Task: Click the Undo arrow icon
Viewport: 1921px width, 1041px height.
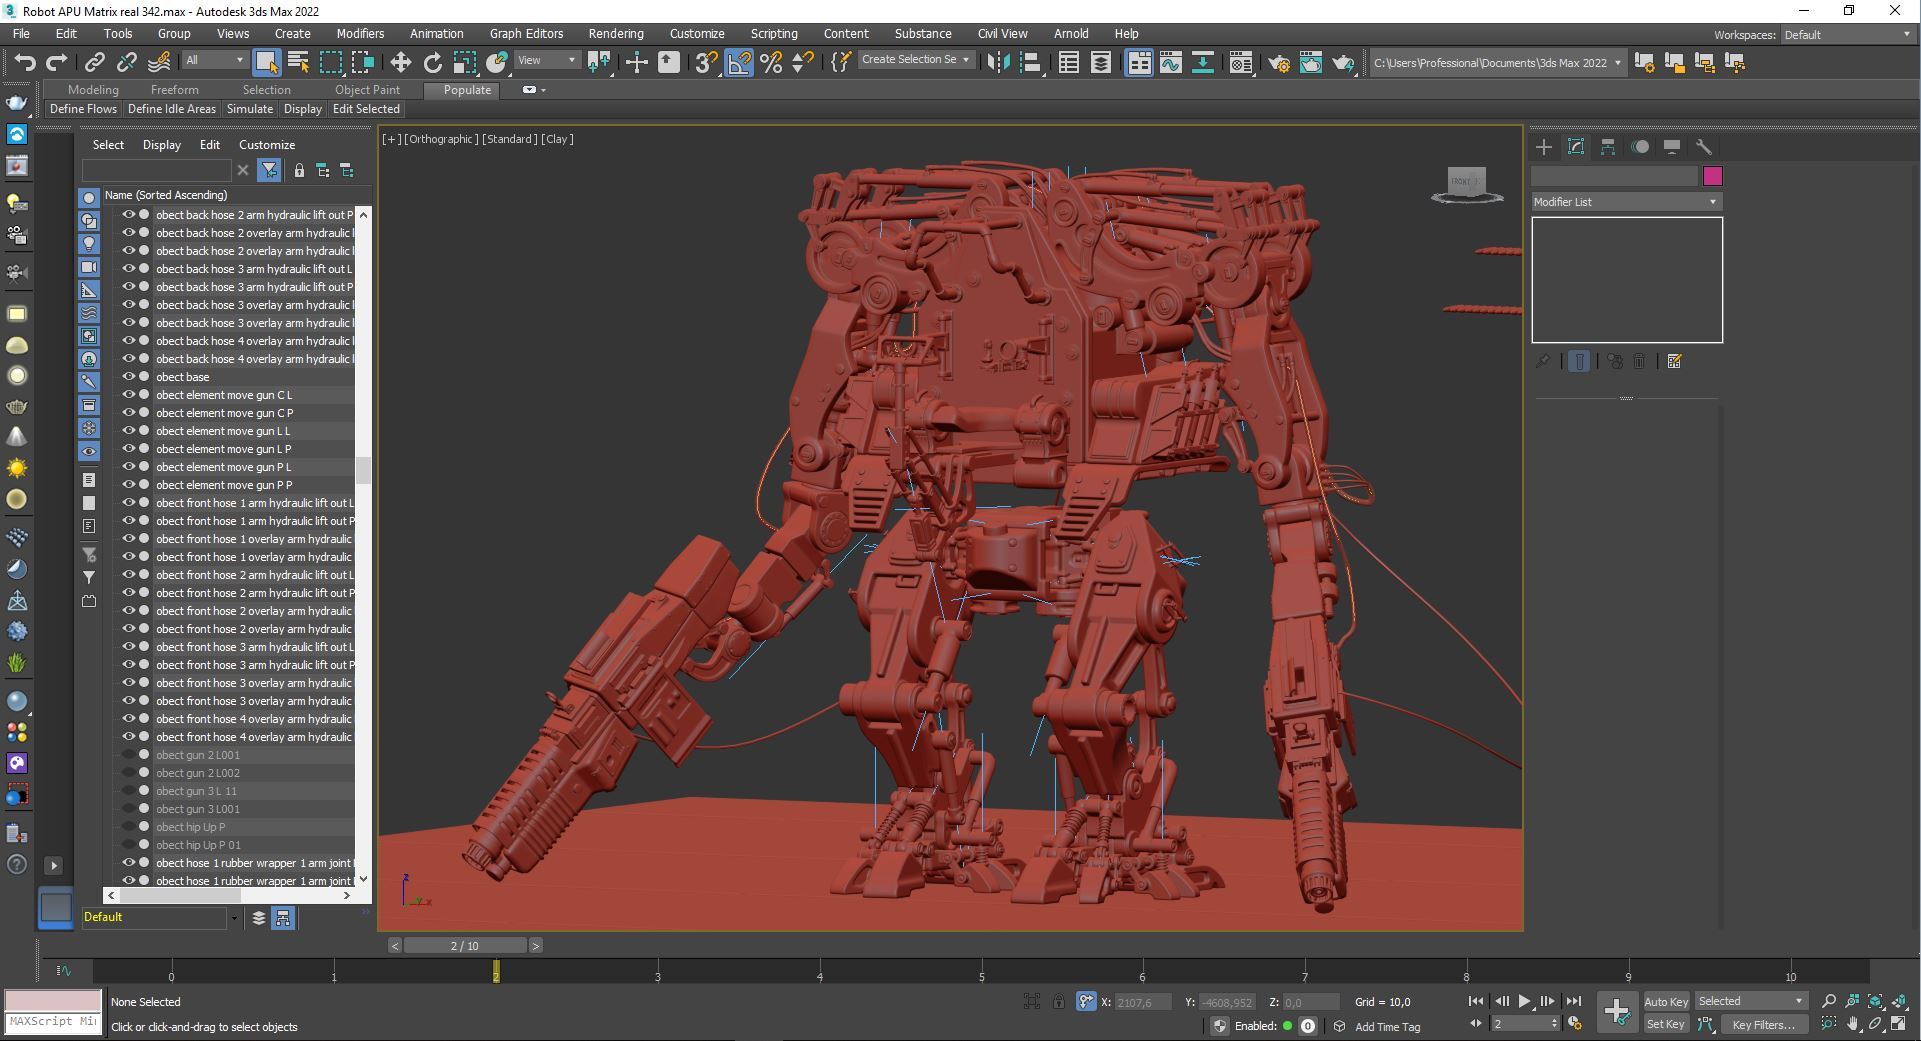Action: [x=25, y=63]
